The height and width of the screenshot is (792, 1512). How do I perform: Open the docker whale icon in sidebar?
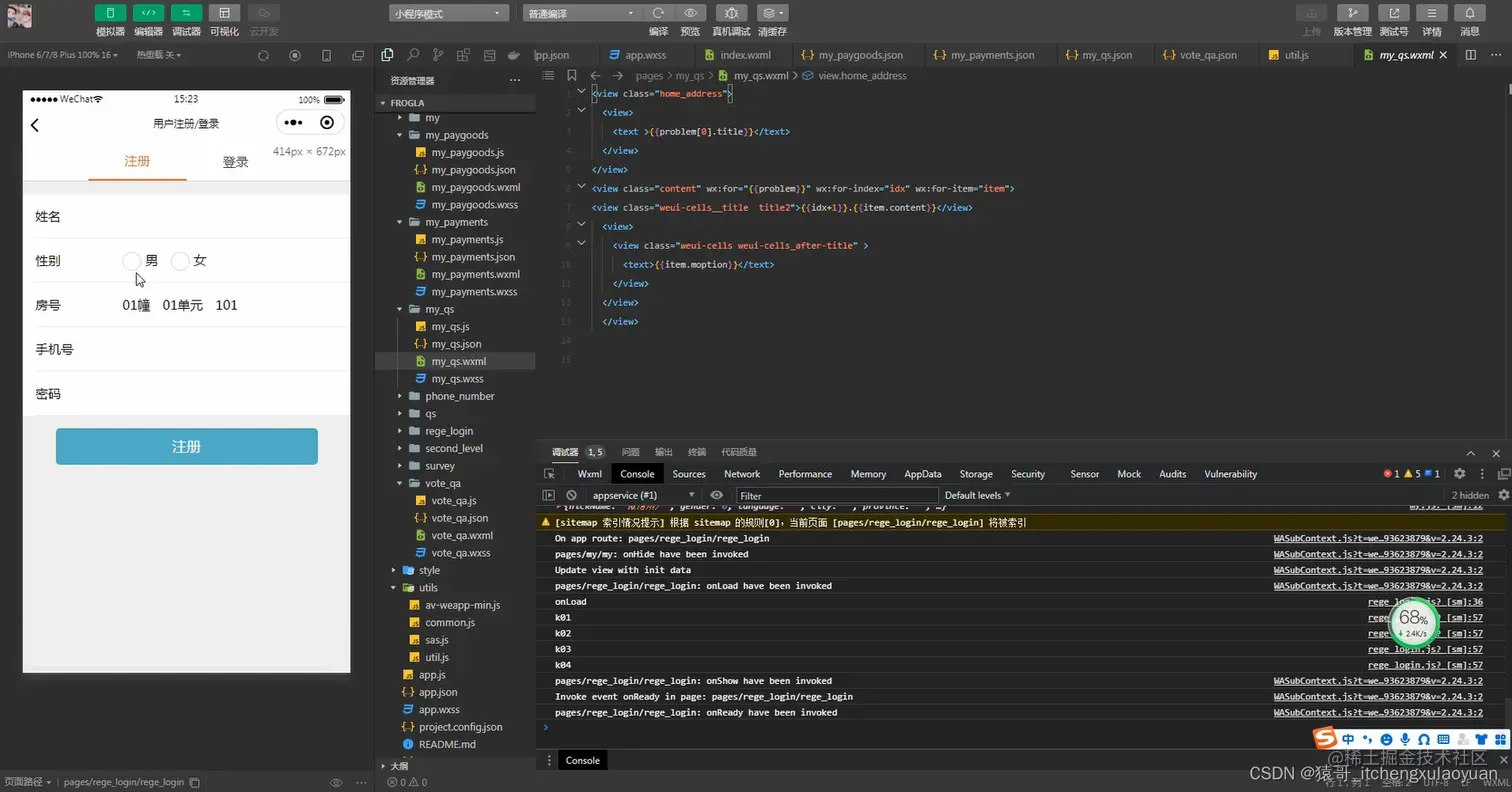click(513, 55)
